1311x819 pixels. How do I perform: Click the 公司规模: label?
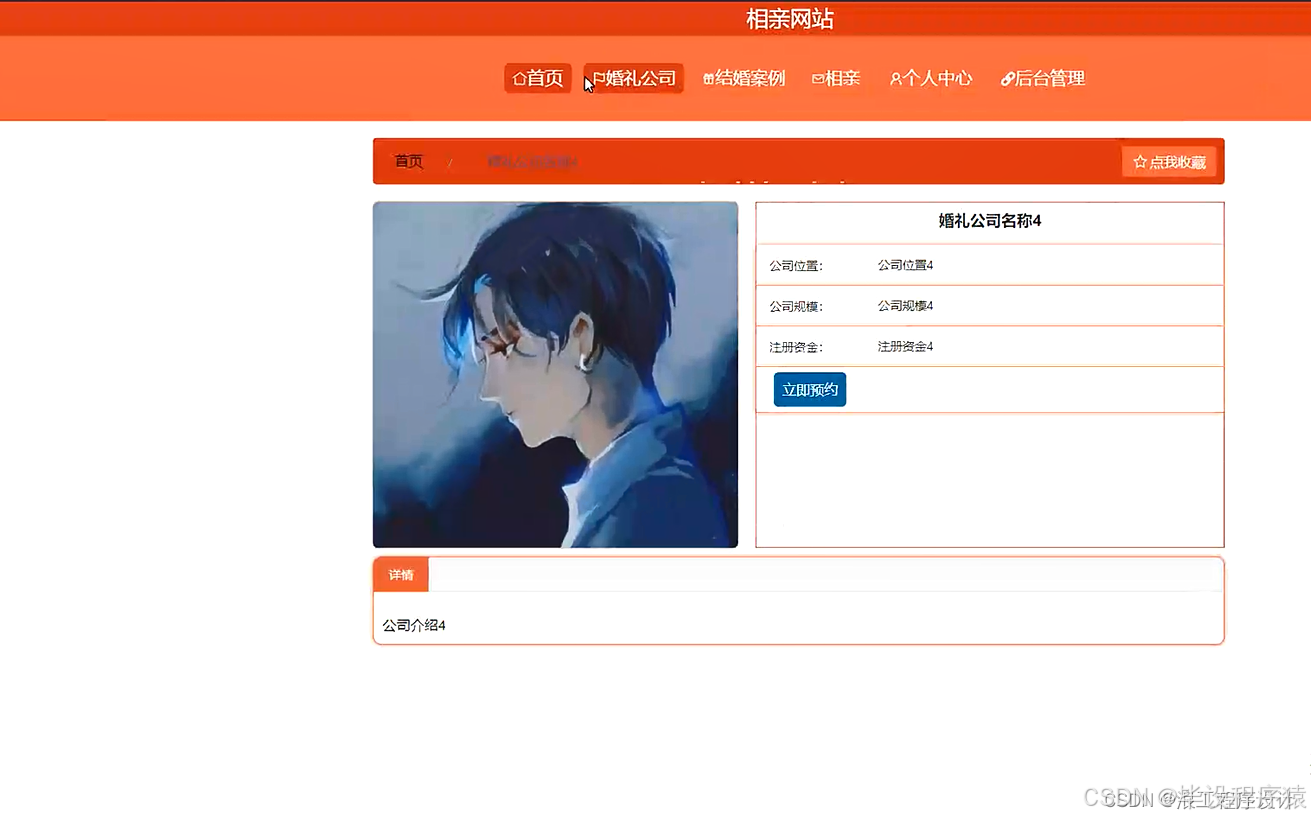796,307
